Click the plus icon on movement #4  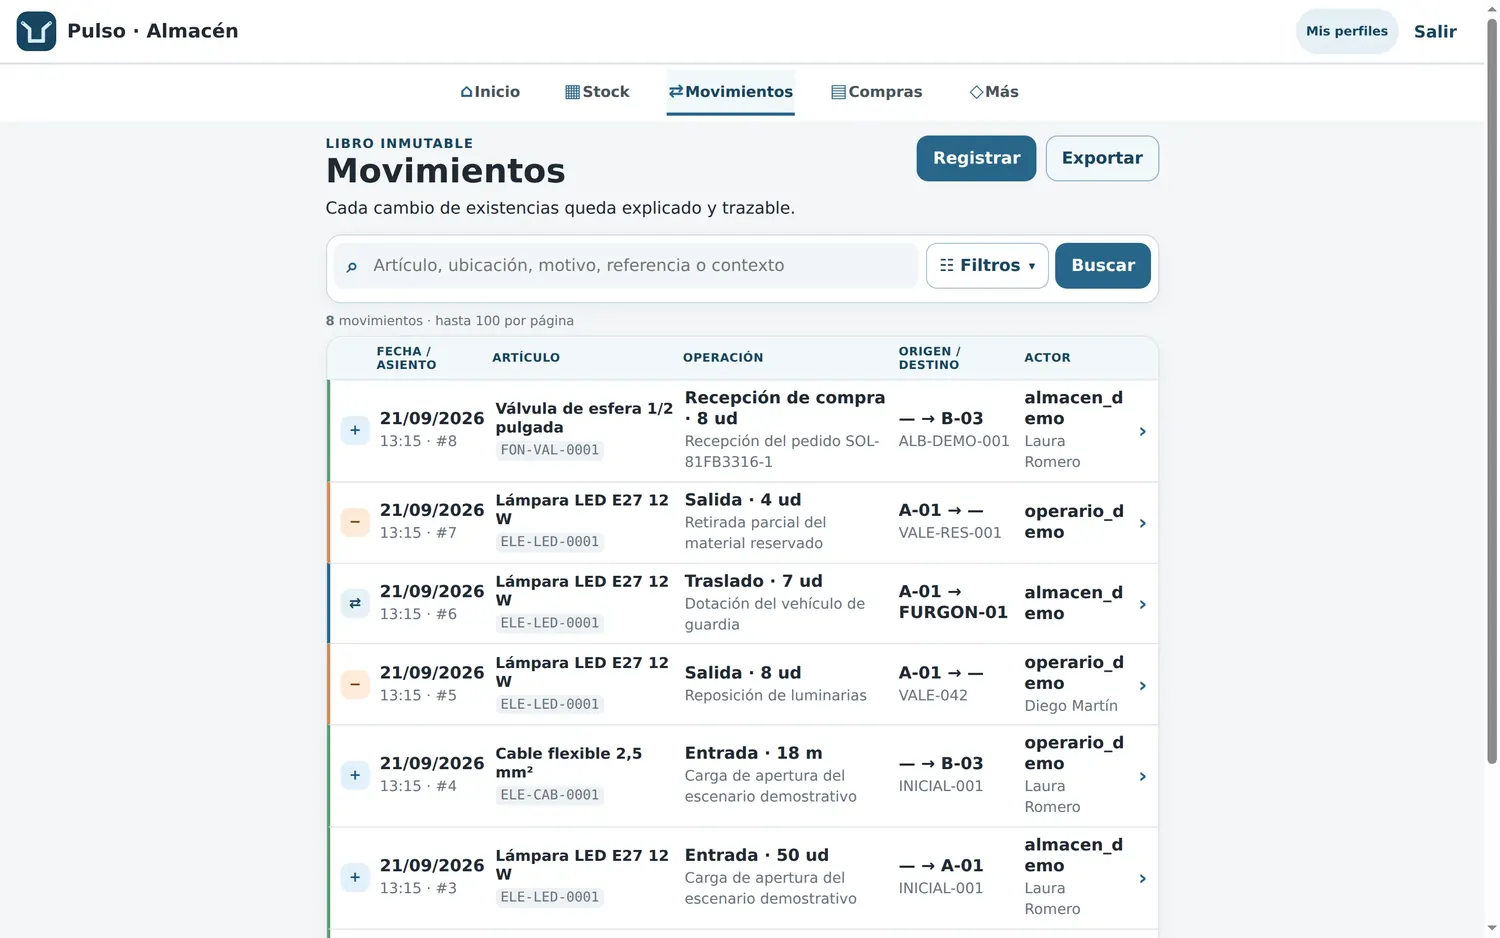355,775
